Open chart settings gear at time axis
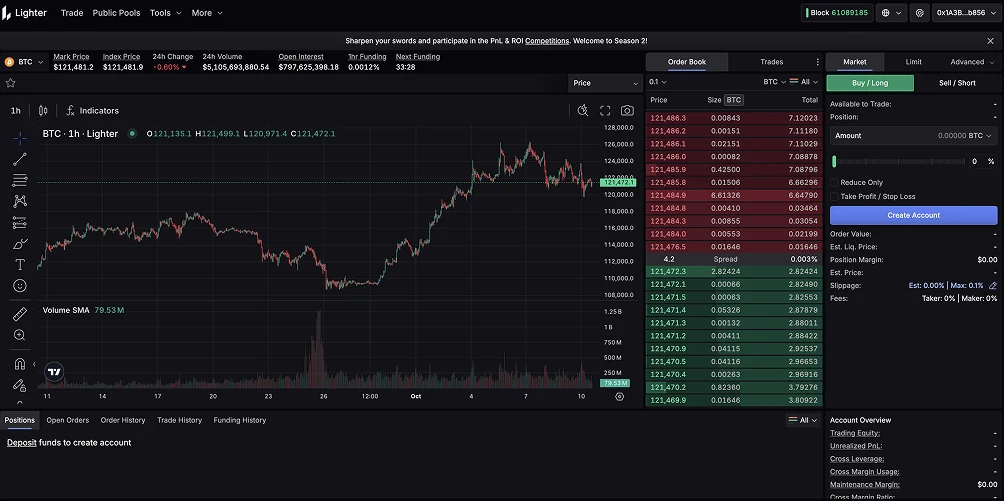This screenshot has width=1004, height=501. tap(619, 397)
